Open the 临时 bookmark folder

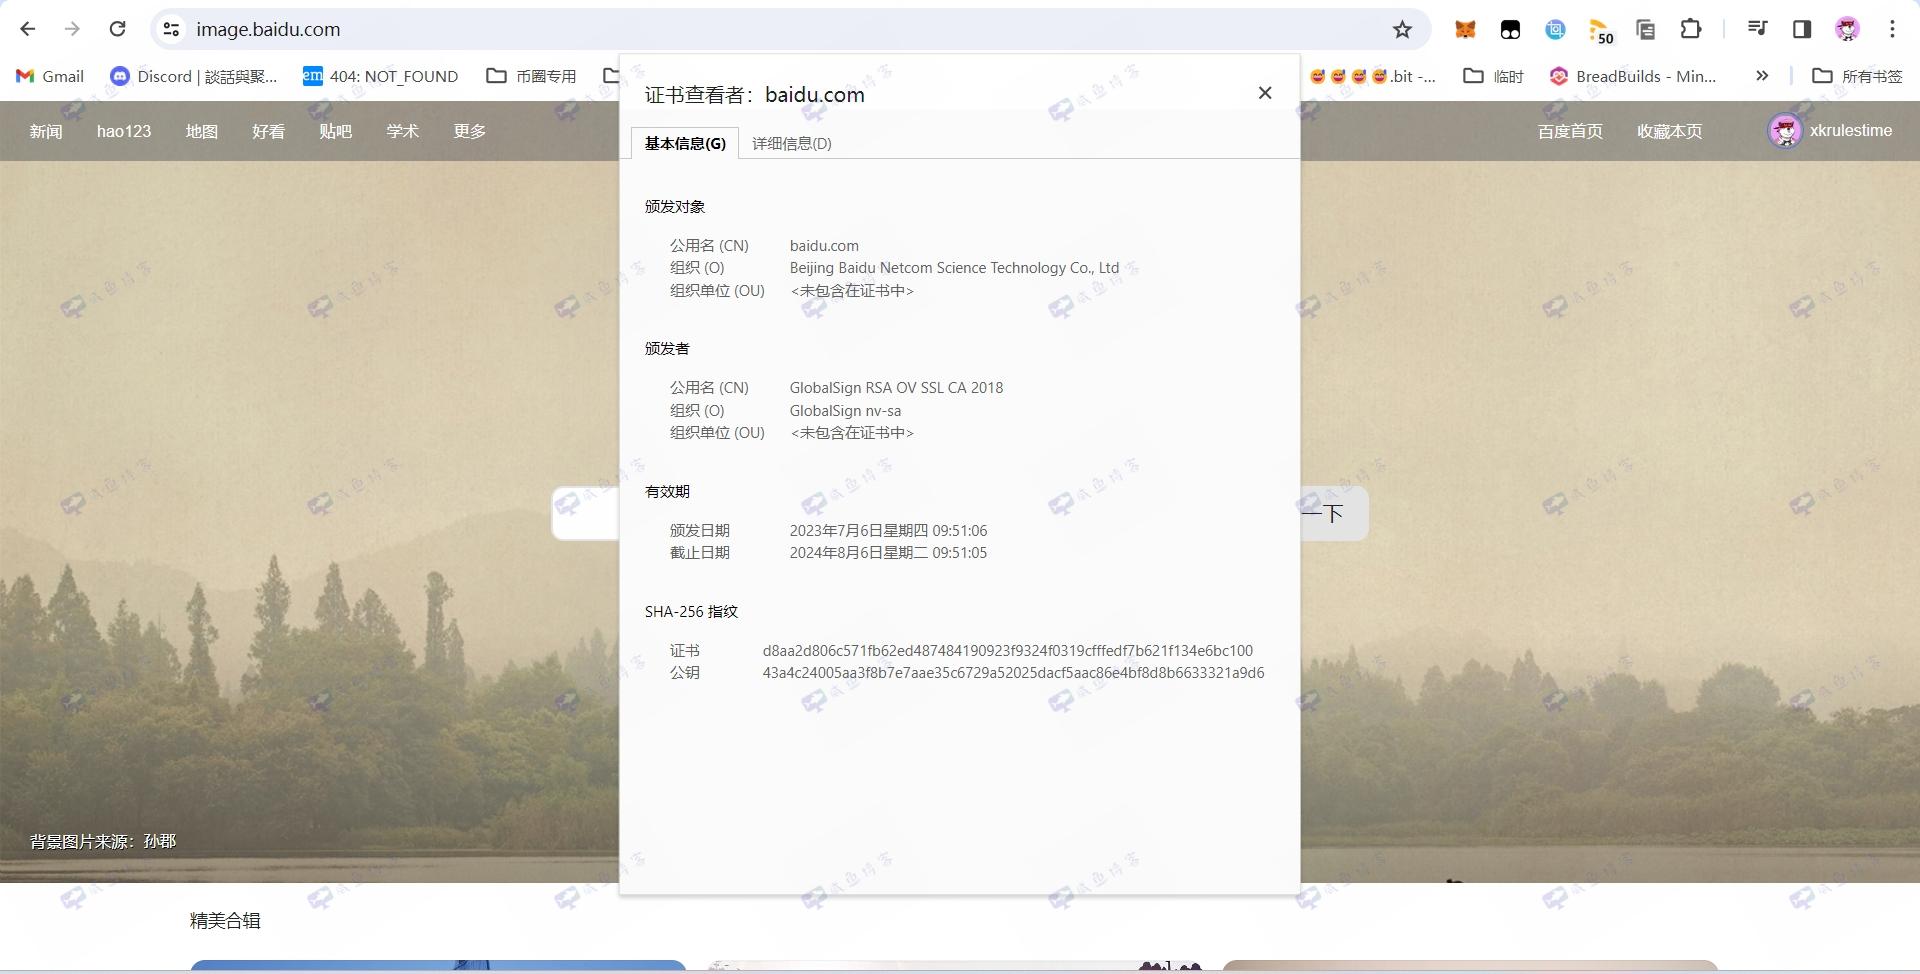coord(1493,76)
